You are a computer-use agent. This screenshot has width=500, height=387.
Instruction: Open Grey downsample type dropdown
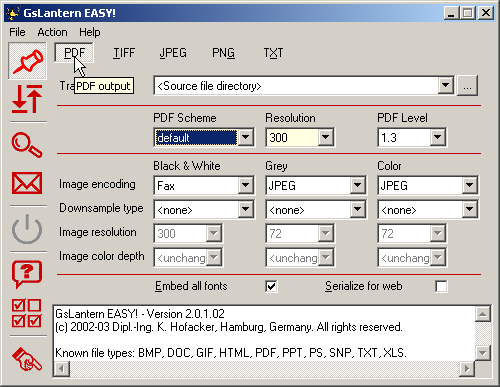click(358, 209)
